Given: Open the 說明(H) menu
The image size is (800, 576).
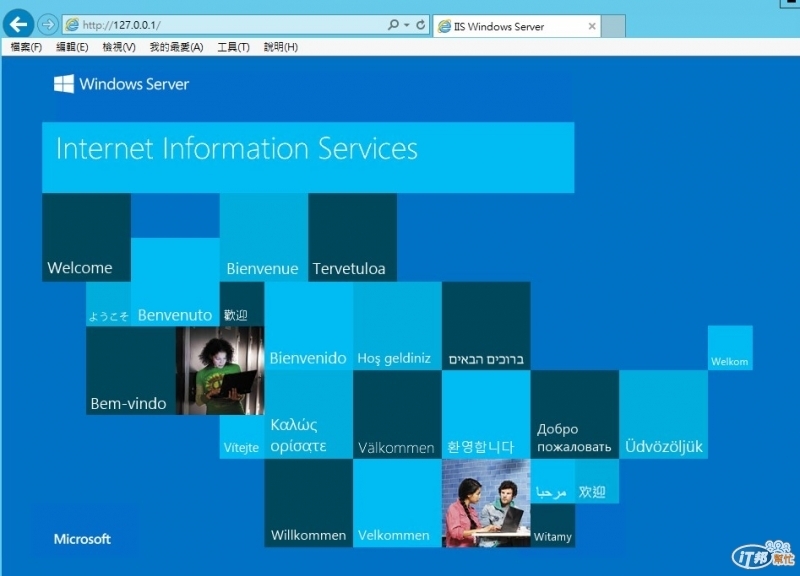Looking at the screenshot, I should (x=281, y=47).
